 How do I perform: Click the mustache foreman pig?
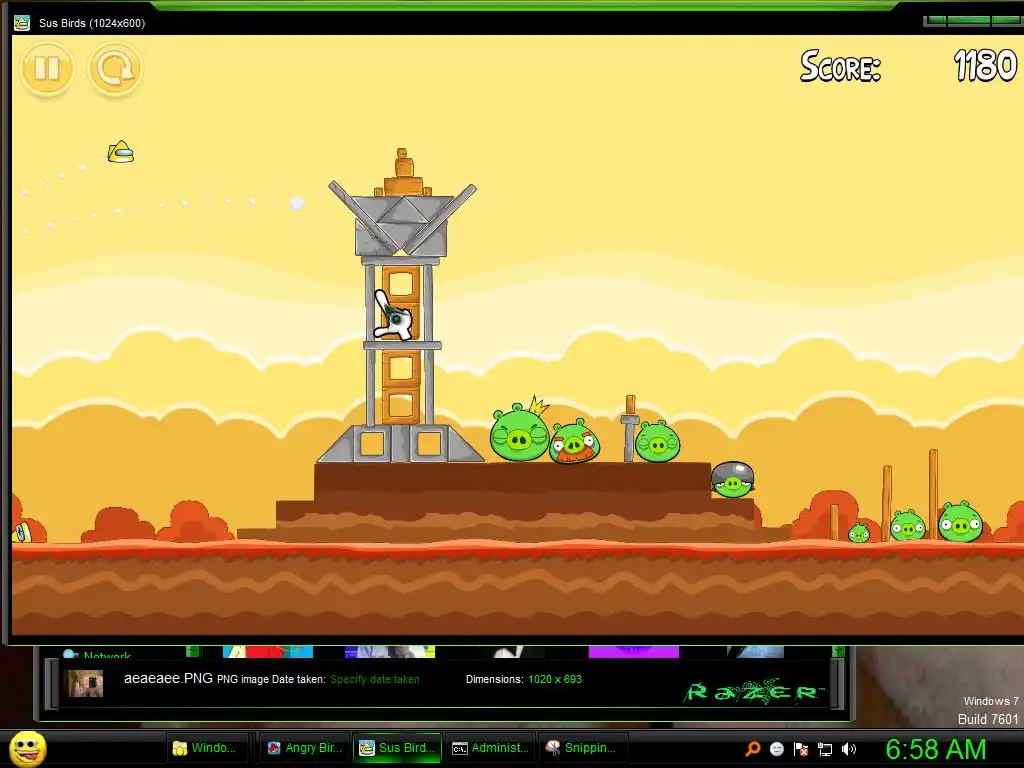[574, 442]
